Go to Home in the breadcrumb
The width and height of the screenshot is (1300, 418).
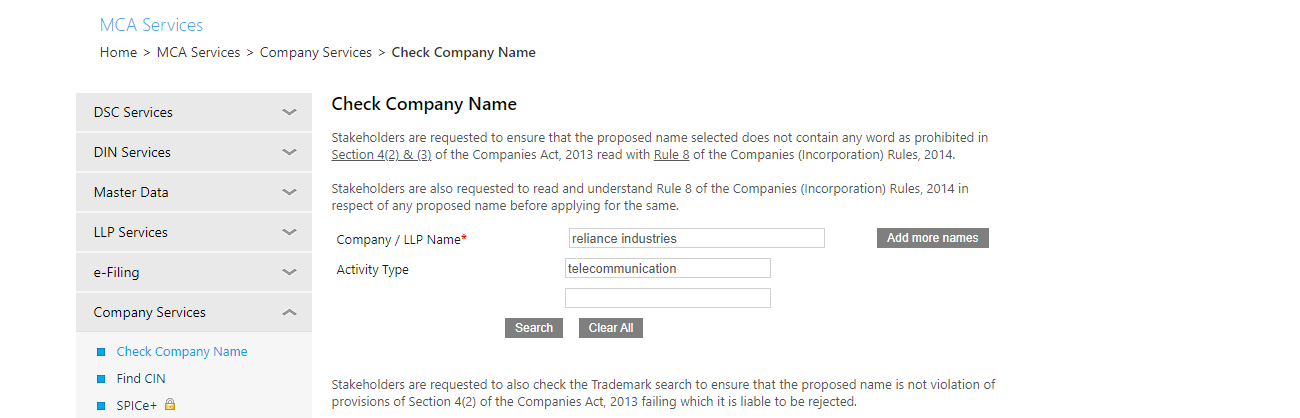click(x=118, y=52)
